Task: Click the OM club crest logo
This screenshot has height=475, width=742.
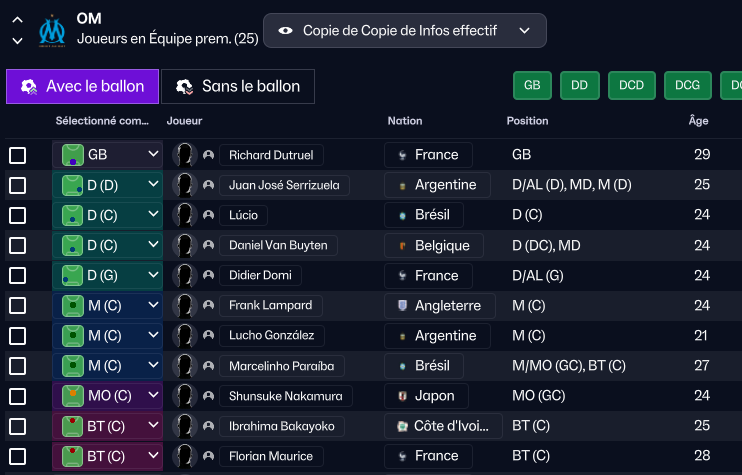Action: click(x=52, y=31)
